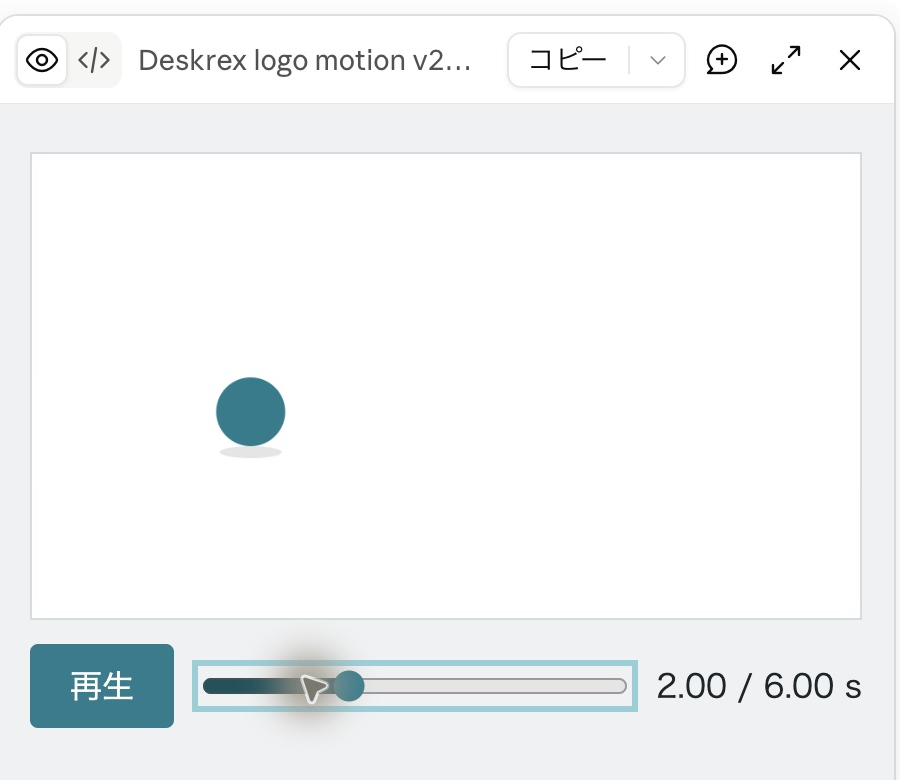The height and width of the screenshot is (780, 900).
Task: Click the 2.00 / 6.00 s time readout
Action: click(759, 686)
